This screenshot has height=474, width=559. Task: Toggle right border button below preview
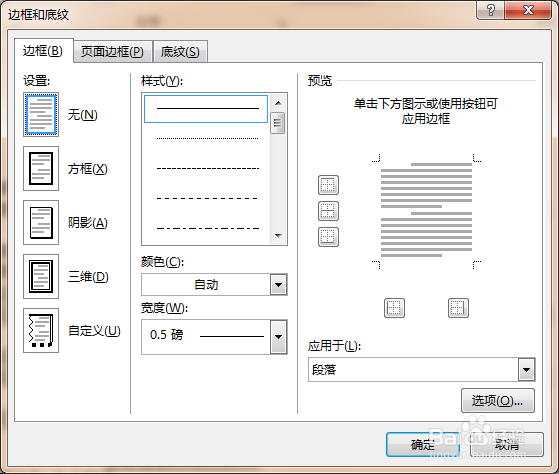tap(458, 308)
